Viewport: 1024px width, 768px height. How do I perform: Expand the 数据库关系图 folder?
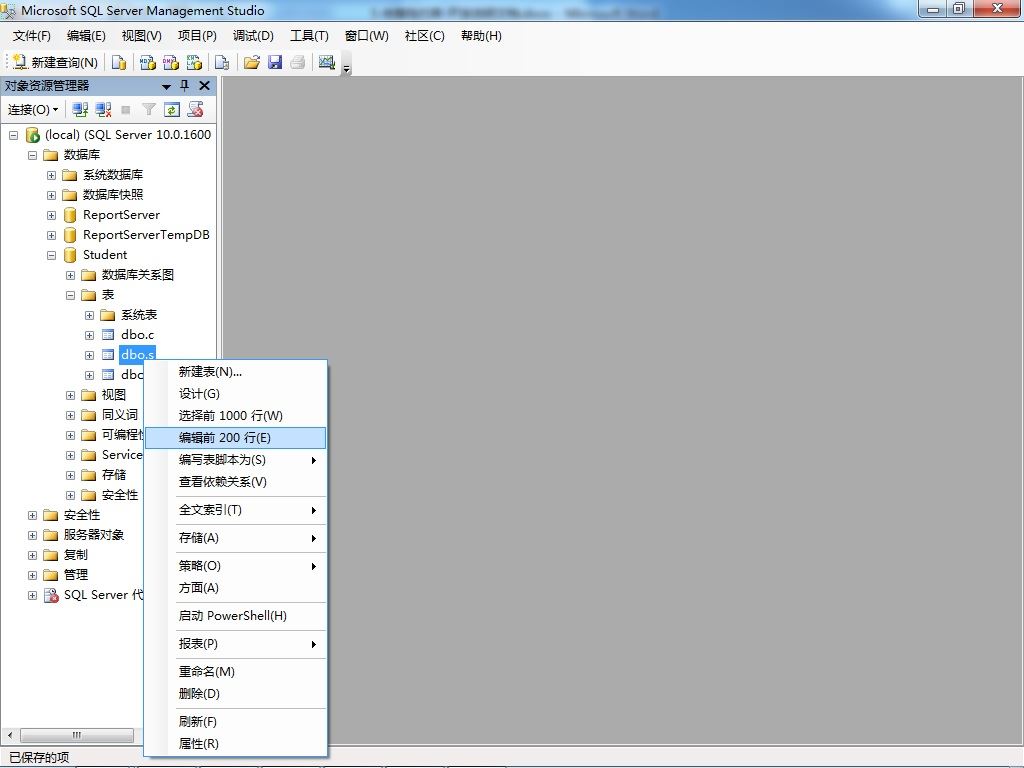click(70, 276)
